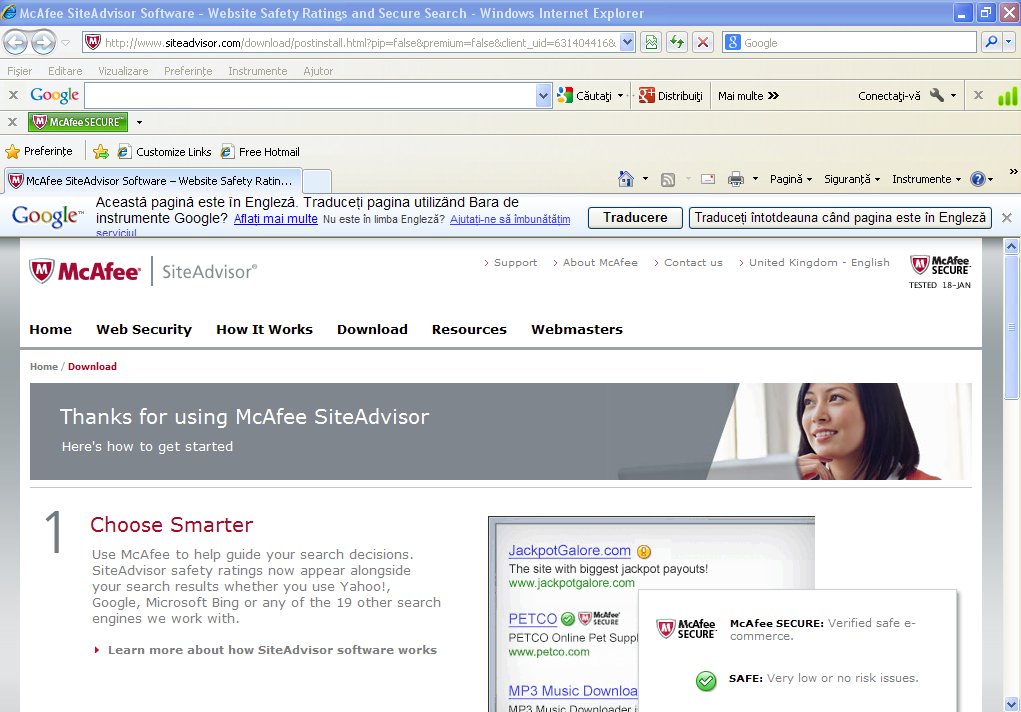Close the Google translate bar
1021x712 pixels.
[1007, 218]
